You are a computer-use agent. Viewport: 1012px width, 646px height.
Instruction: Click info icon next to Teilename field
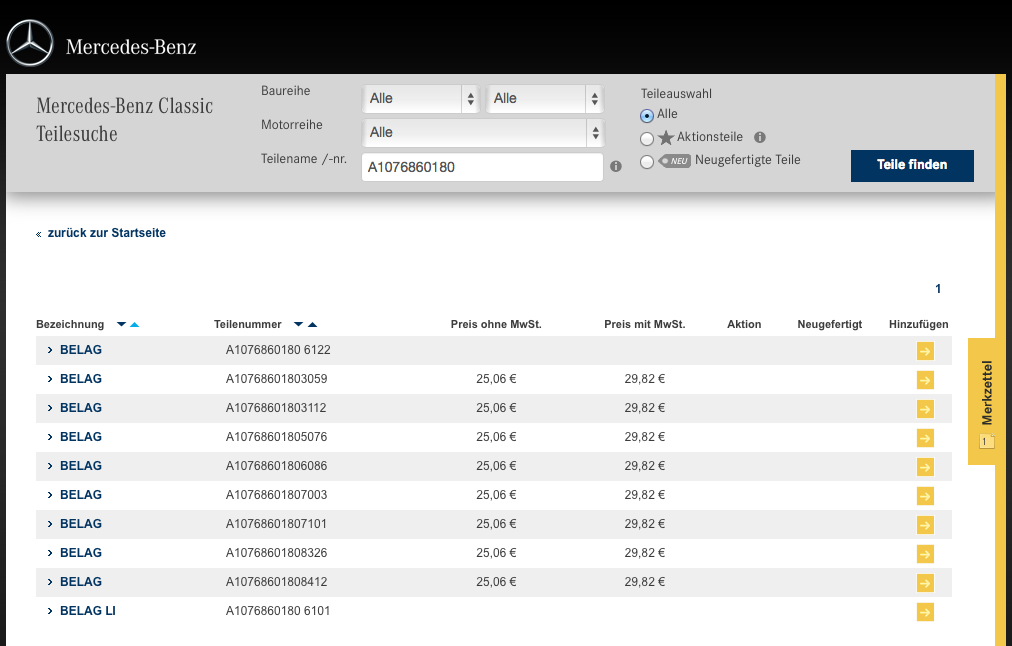click(x=616, y=167)
